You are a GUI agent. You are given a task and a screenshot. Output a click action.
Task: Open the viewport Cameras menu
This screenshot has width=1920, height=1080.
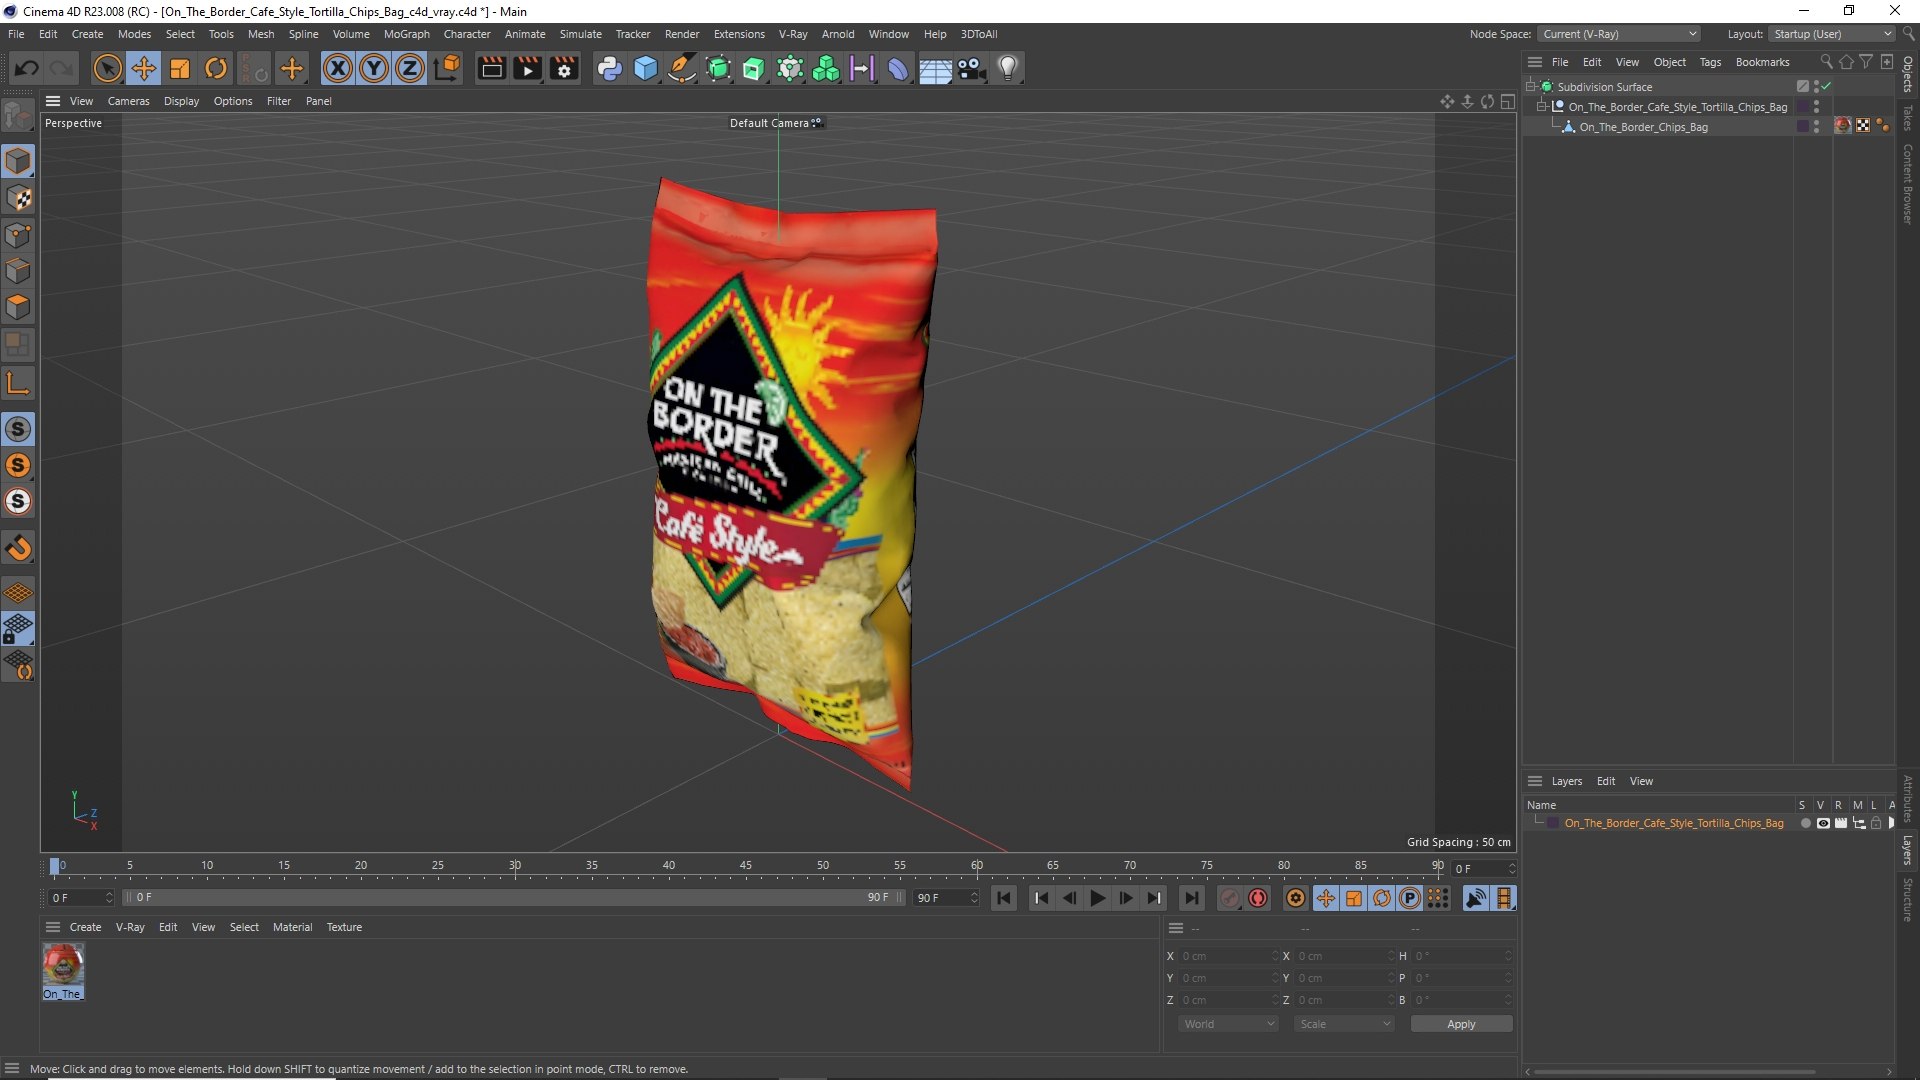coord(128,101)
